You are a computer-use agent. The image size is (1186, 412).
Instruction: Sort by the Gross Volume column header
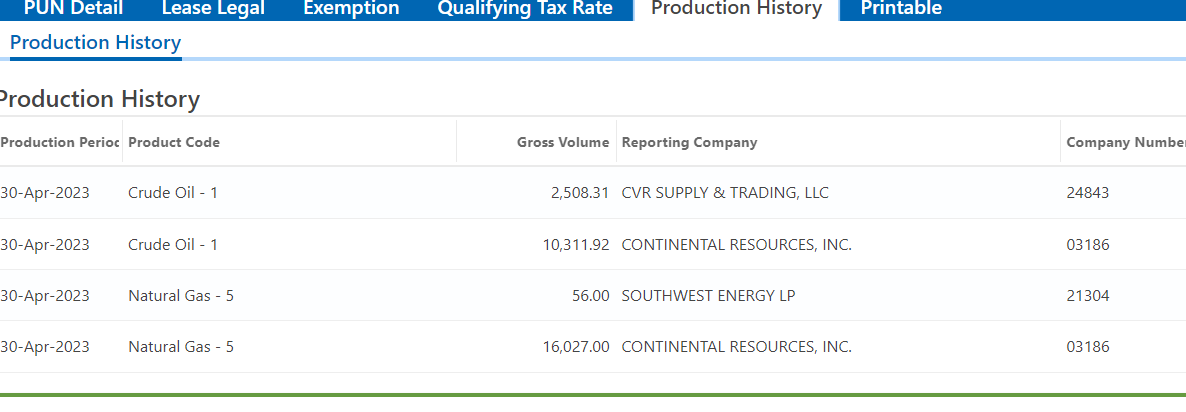(563, 142)
